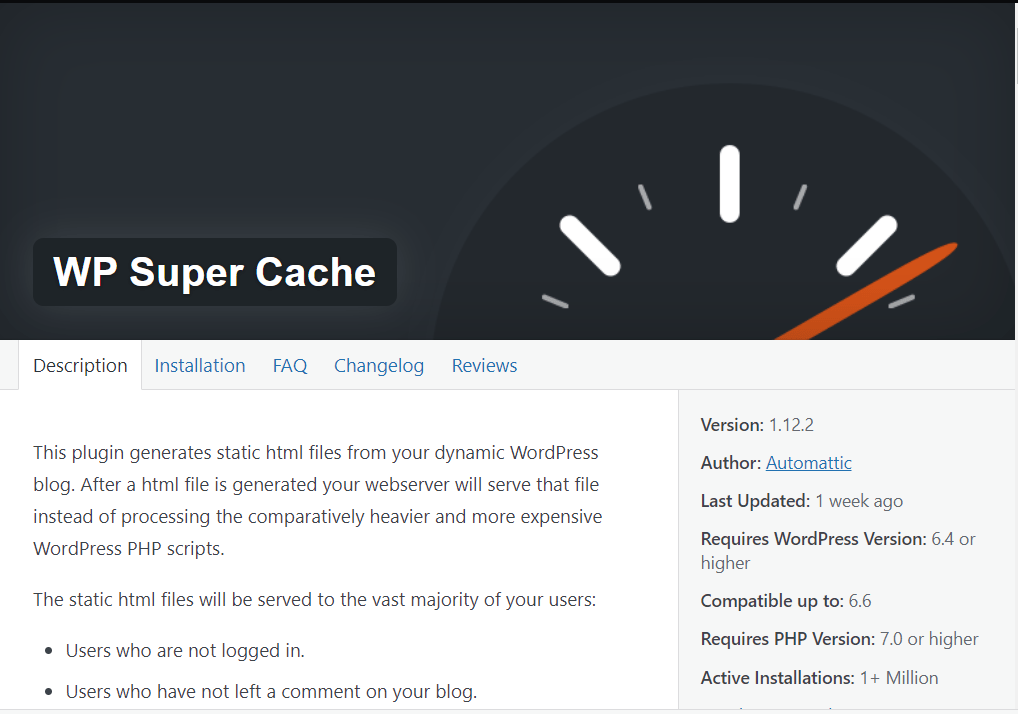Switch to the Installation tab
1018x714 pixels.
click(200, 365)
